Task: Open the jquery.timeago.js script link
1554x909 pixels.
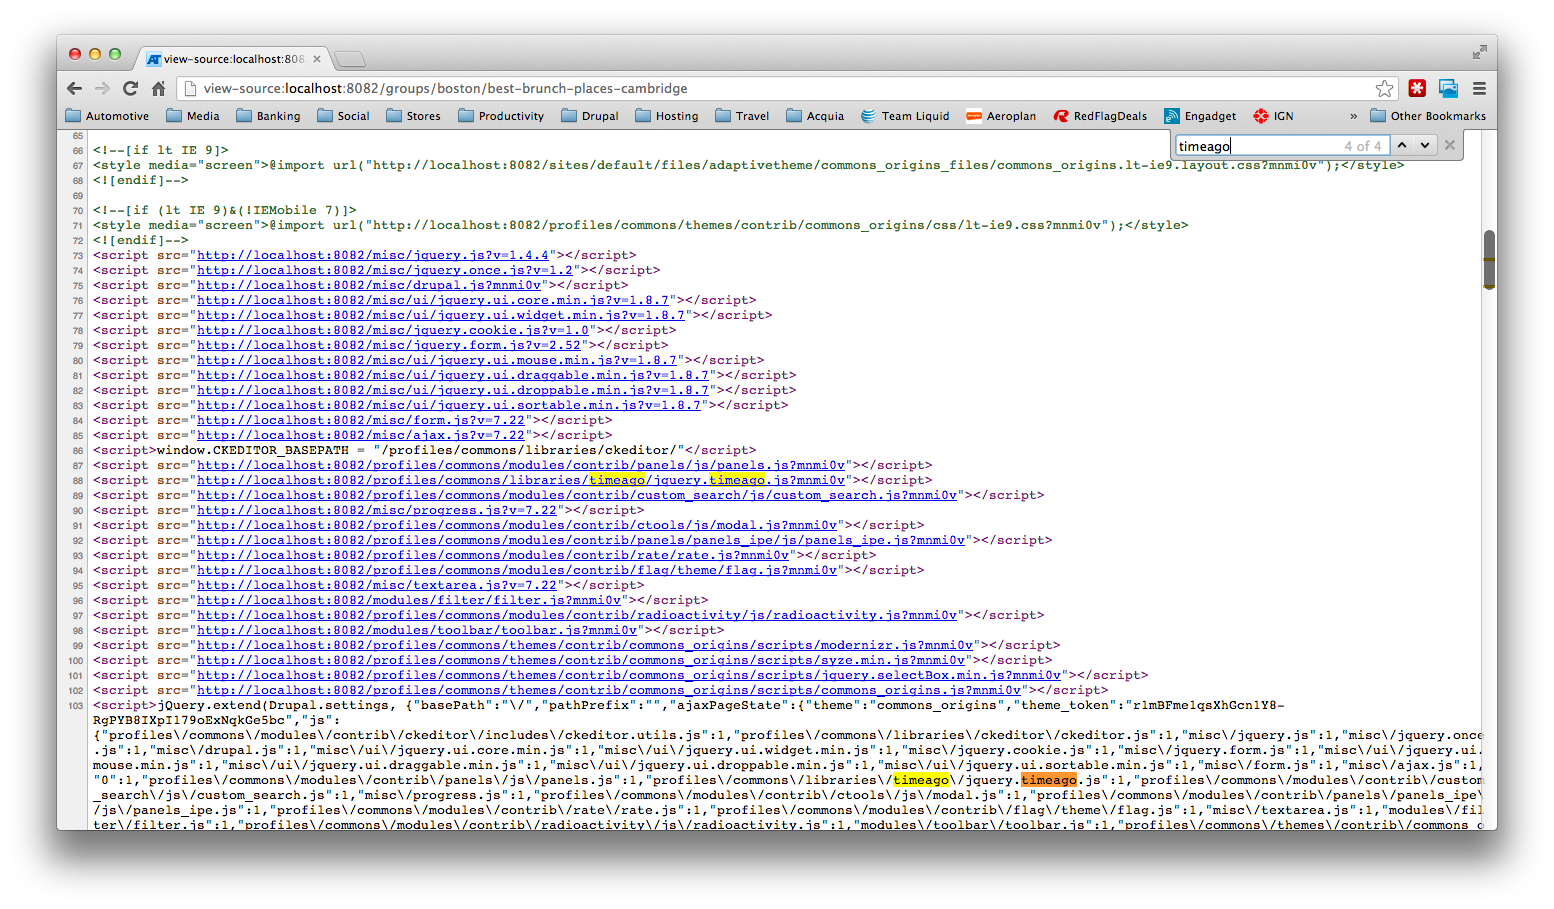Action: tap(521, 480)
